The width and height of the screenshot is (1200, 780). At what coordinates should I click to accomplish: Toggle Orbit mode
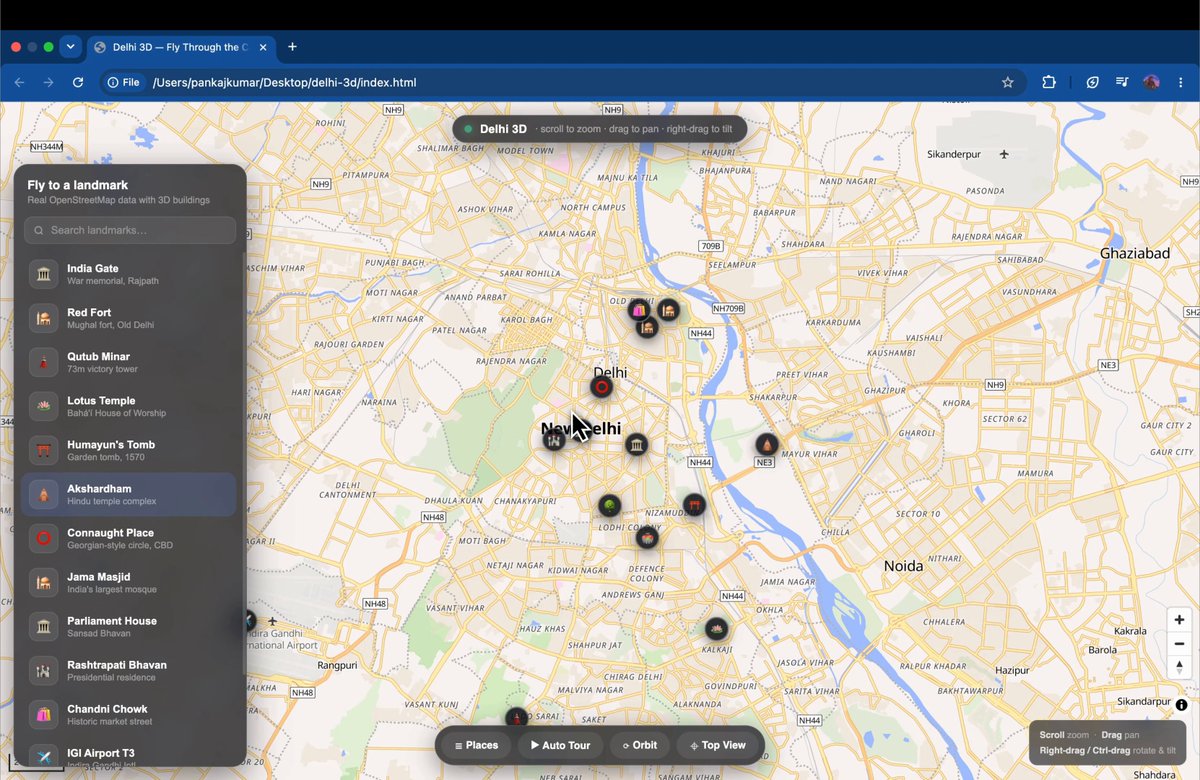[x=640, y=745]
